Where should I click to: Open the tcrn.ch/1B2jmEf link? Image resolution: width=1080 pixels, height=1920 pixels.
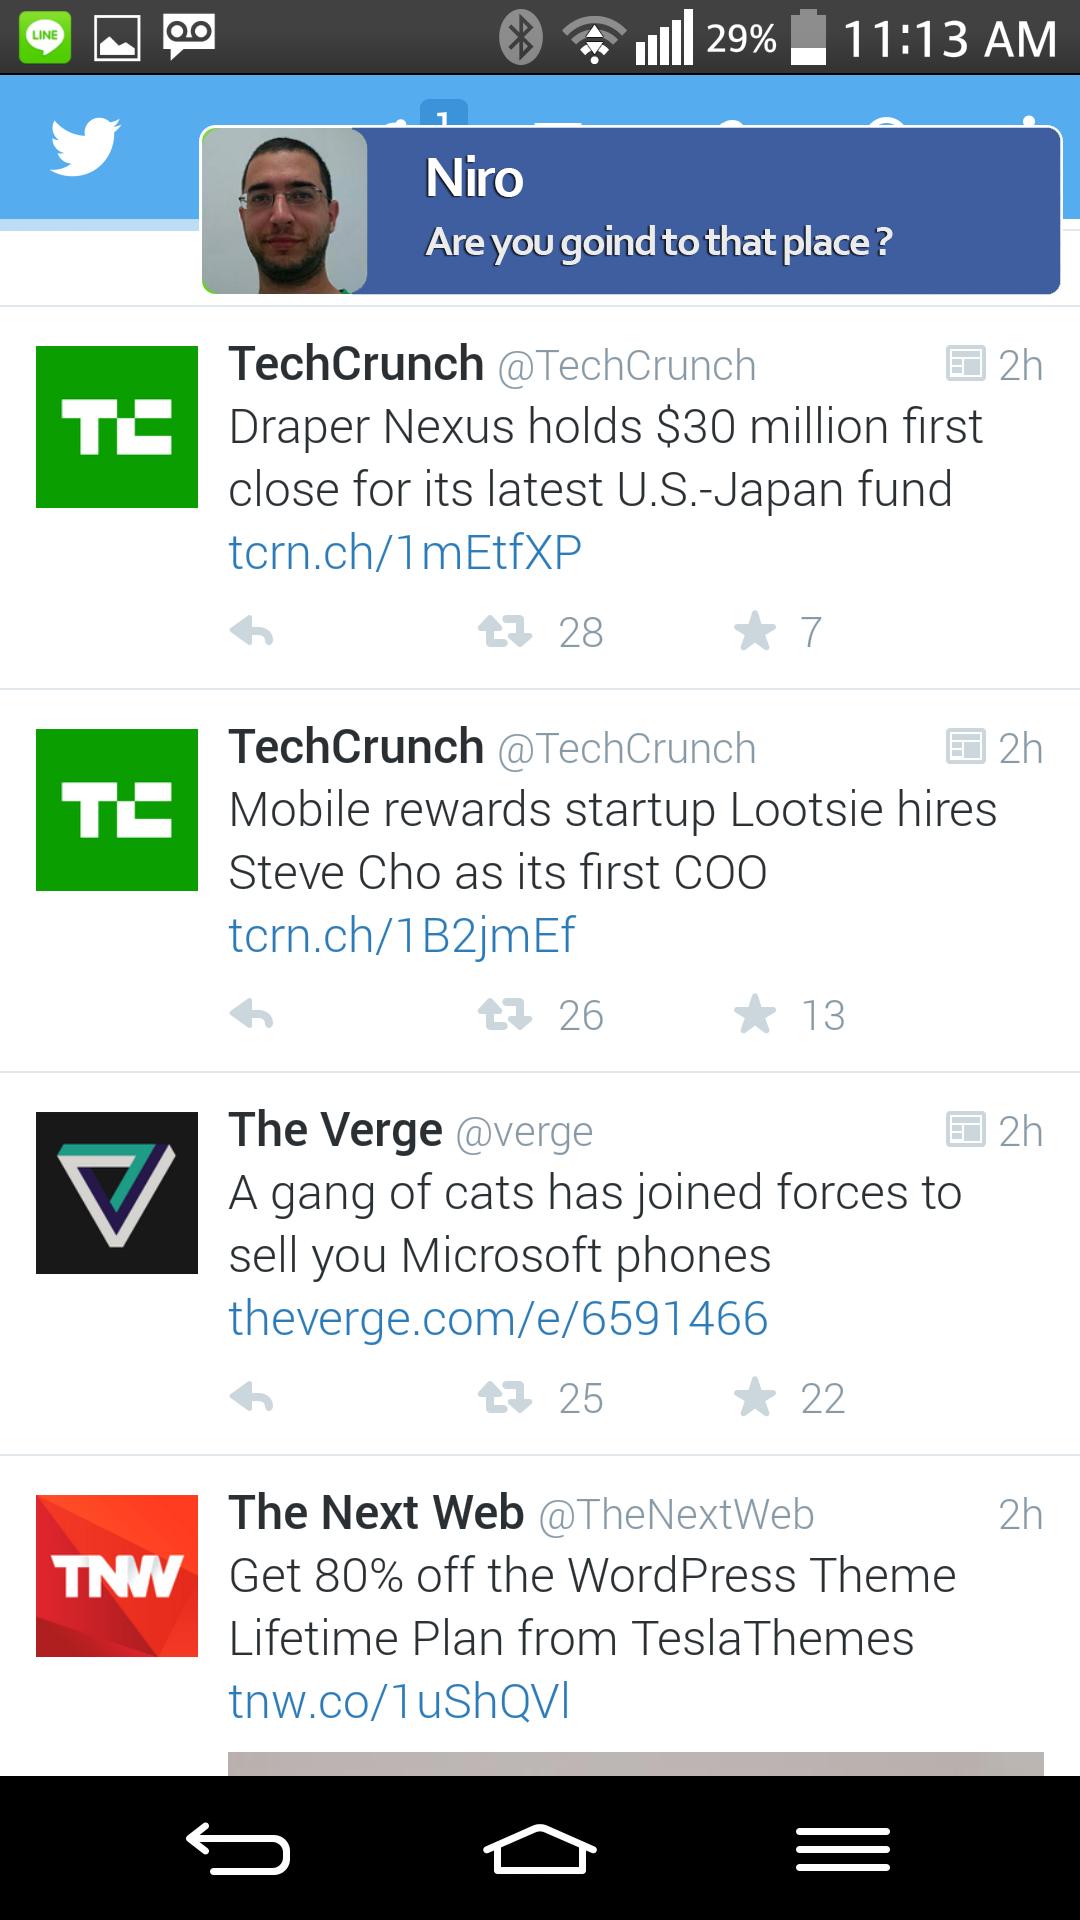pos(402,935)
